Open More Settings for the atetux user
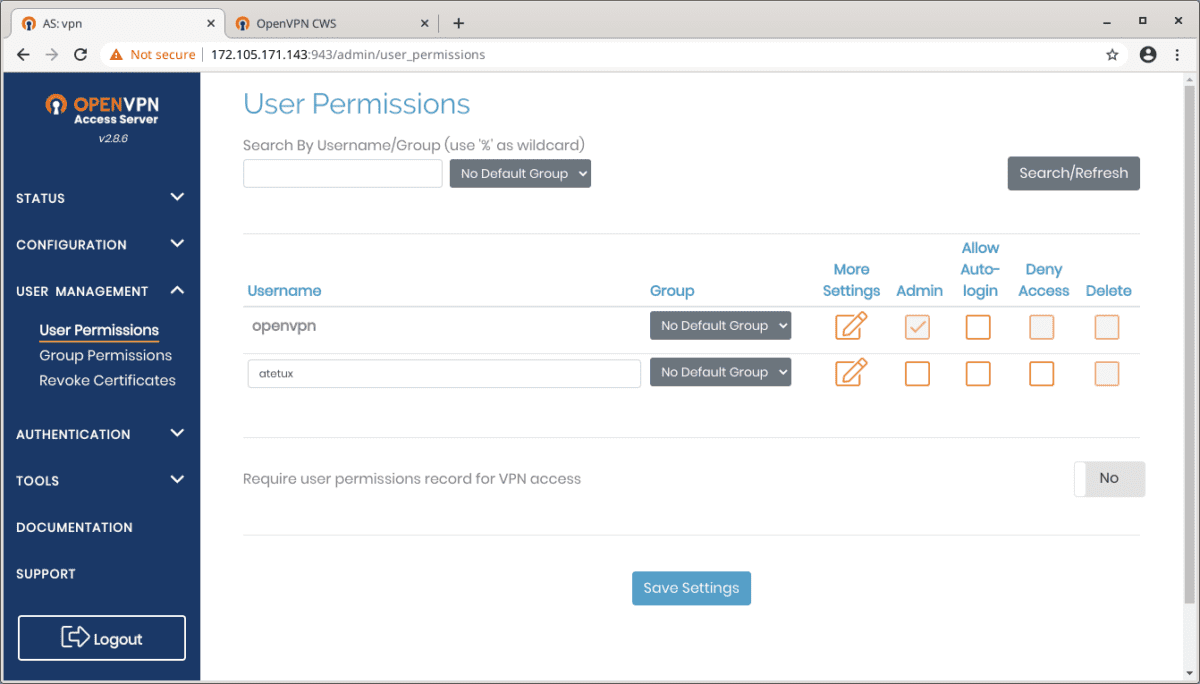Image resolution: width=1200 pixels, height=684 pixels. click(x=851, y=372)
